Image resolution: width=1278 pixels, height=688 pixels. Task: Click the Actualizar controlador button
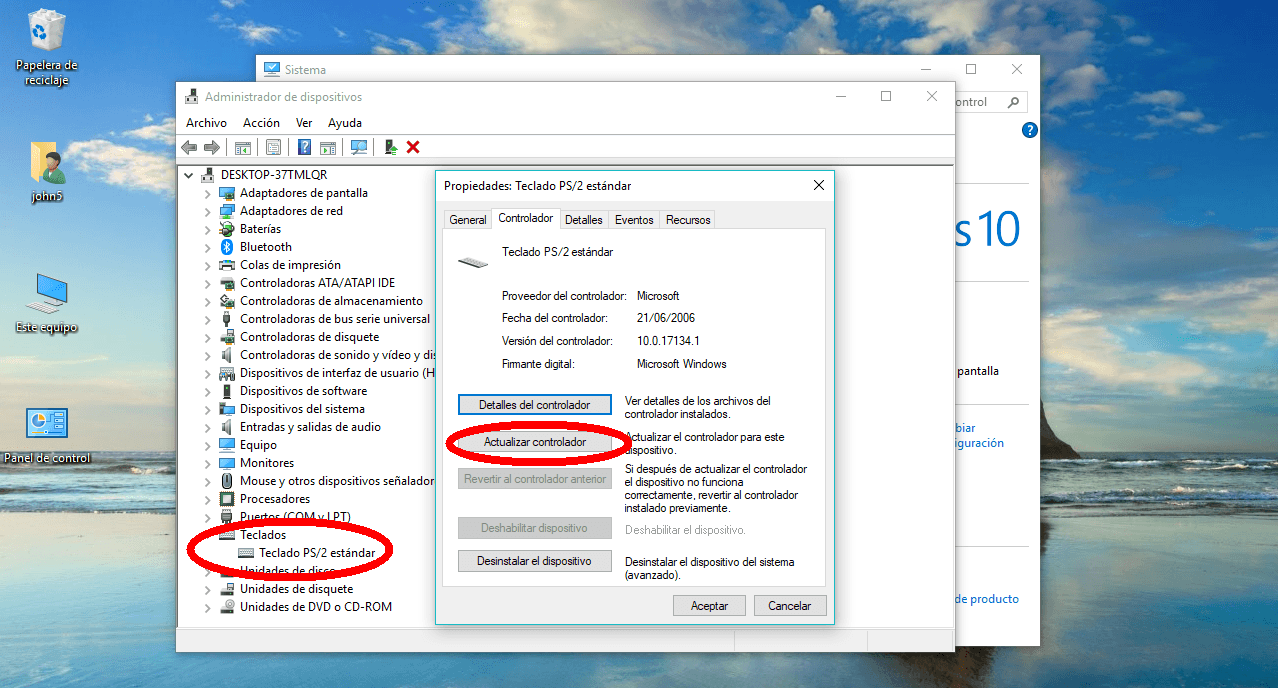click(x=534, y=441)
